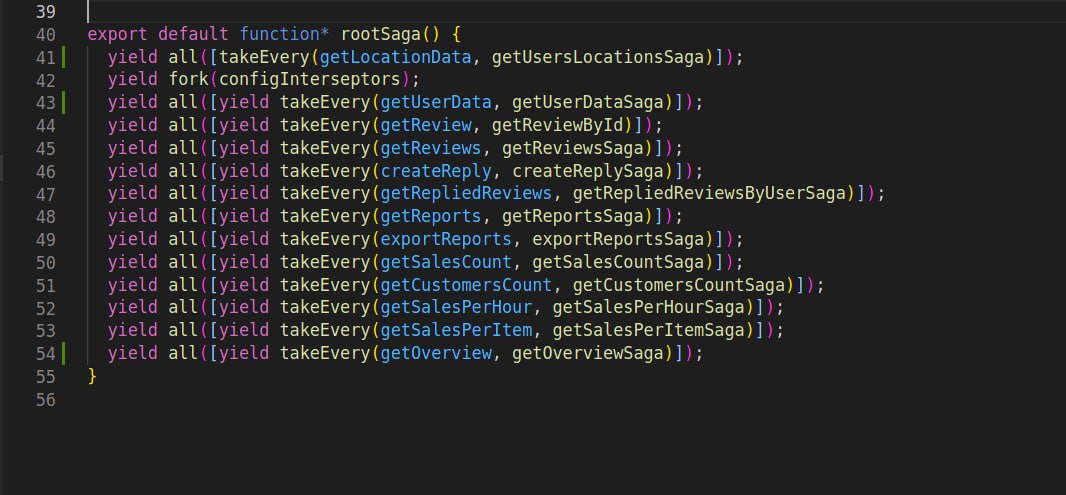Click getCustomersCountSaga on line 51

(x=680, y=285)
